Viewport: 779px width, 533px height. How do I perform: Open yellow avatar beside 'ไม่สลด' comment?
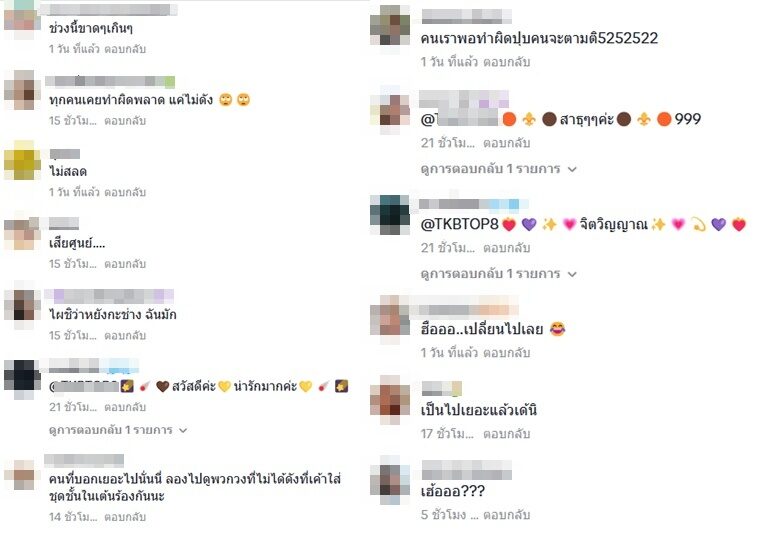click(x=22, y=161)
